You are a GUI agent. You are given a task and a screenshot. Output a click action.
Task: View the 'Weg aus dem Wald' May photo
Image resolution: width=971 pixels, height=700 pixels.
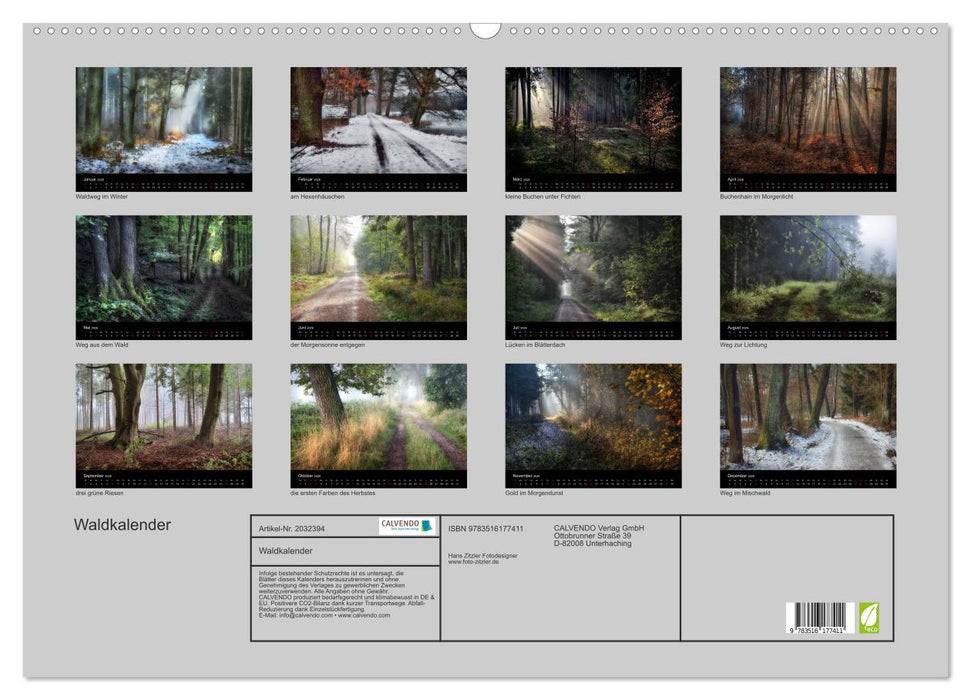(x=164, y=269)
